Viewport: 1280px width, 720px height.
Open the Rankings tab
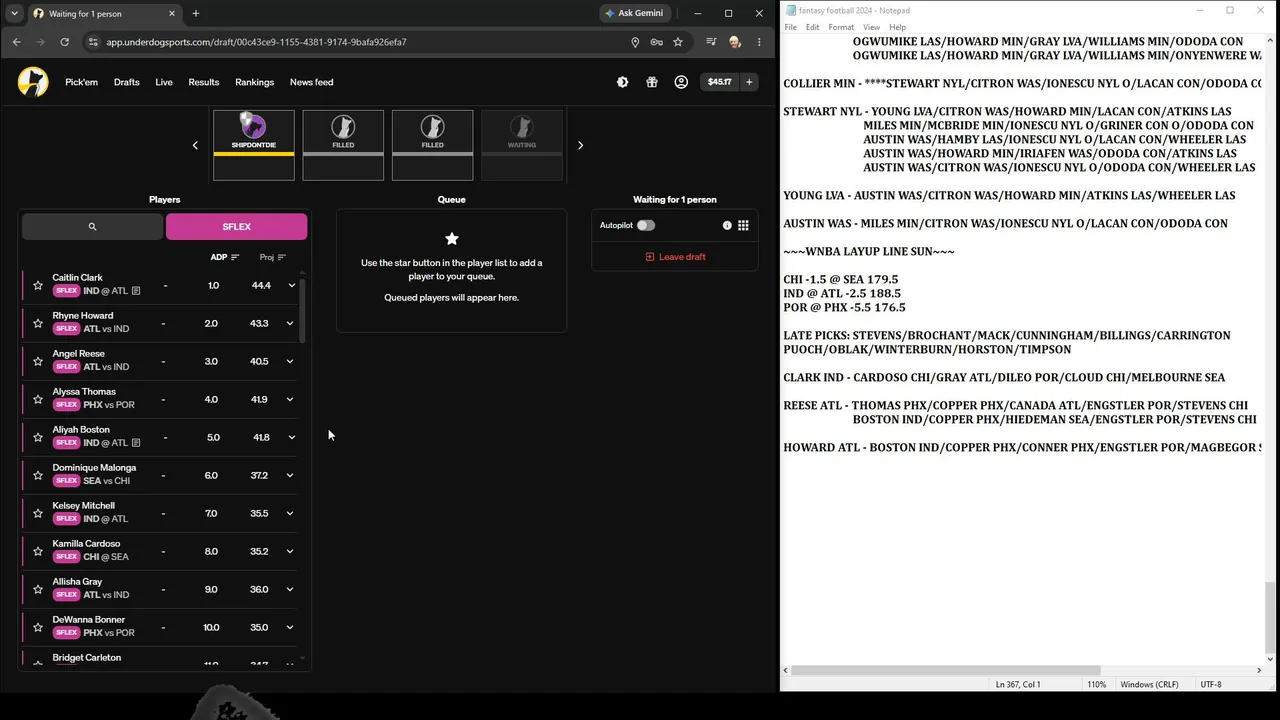(x=254, y=82)
